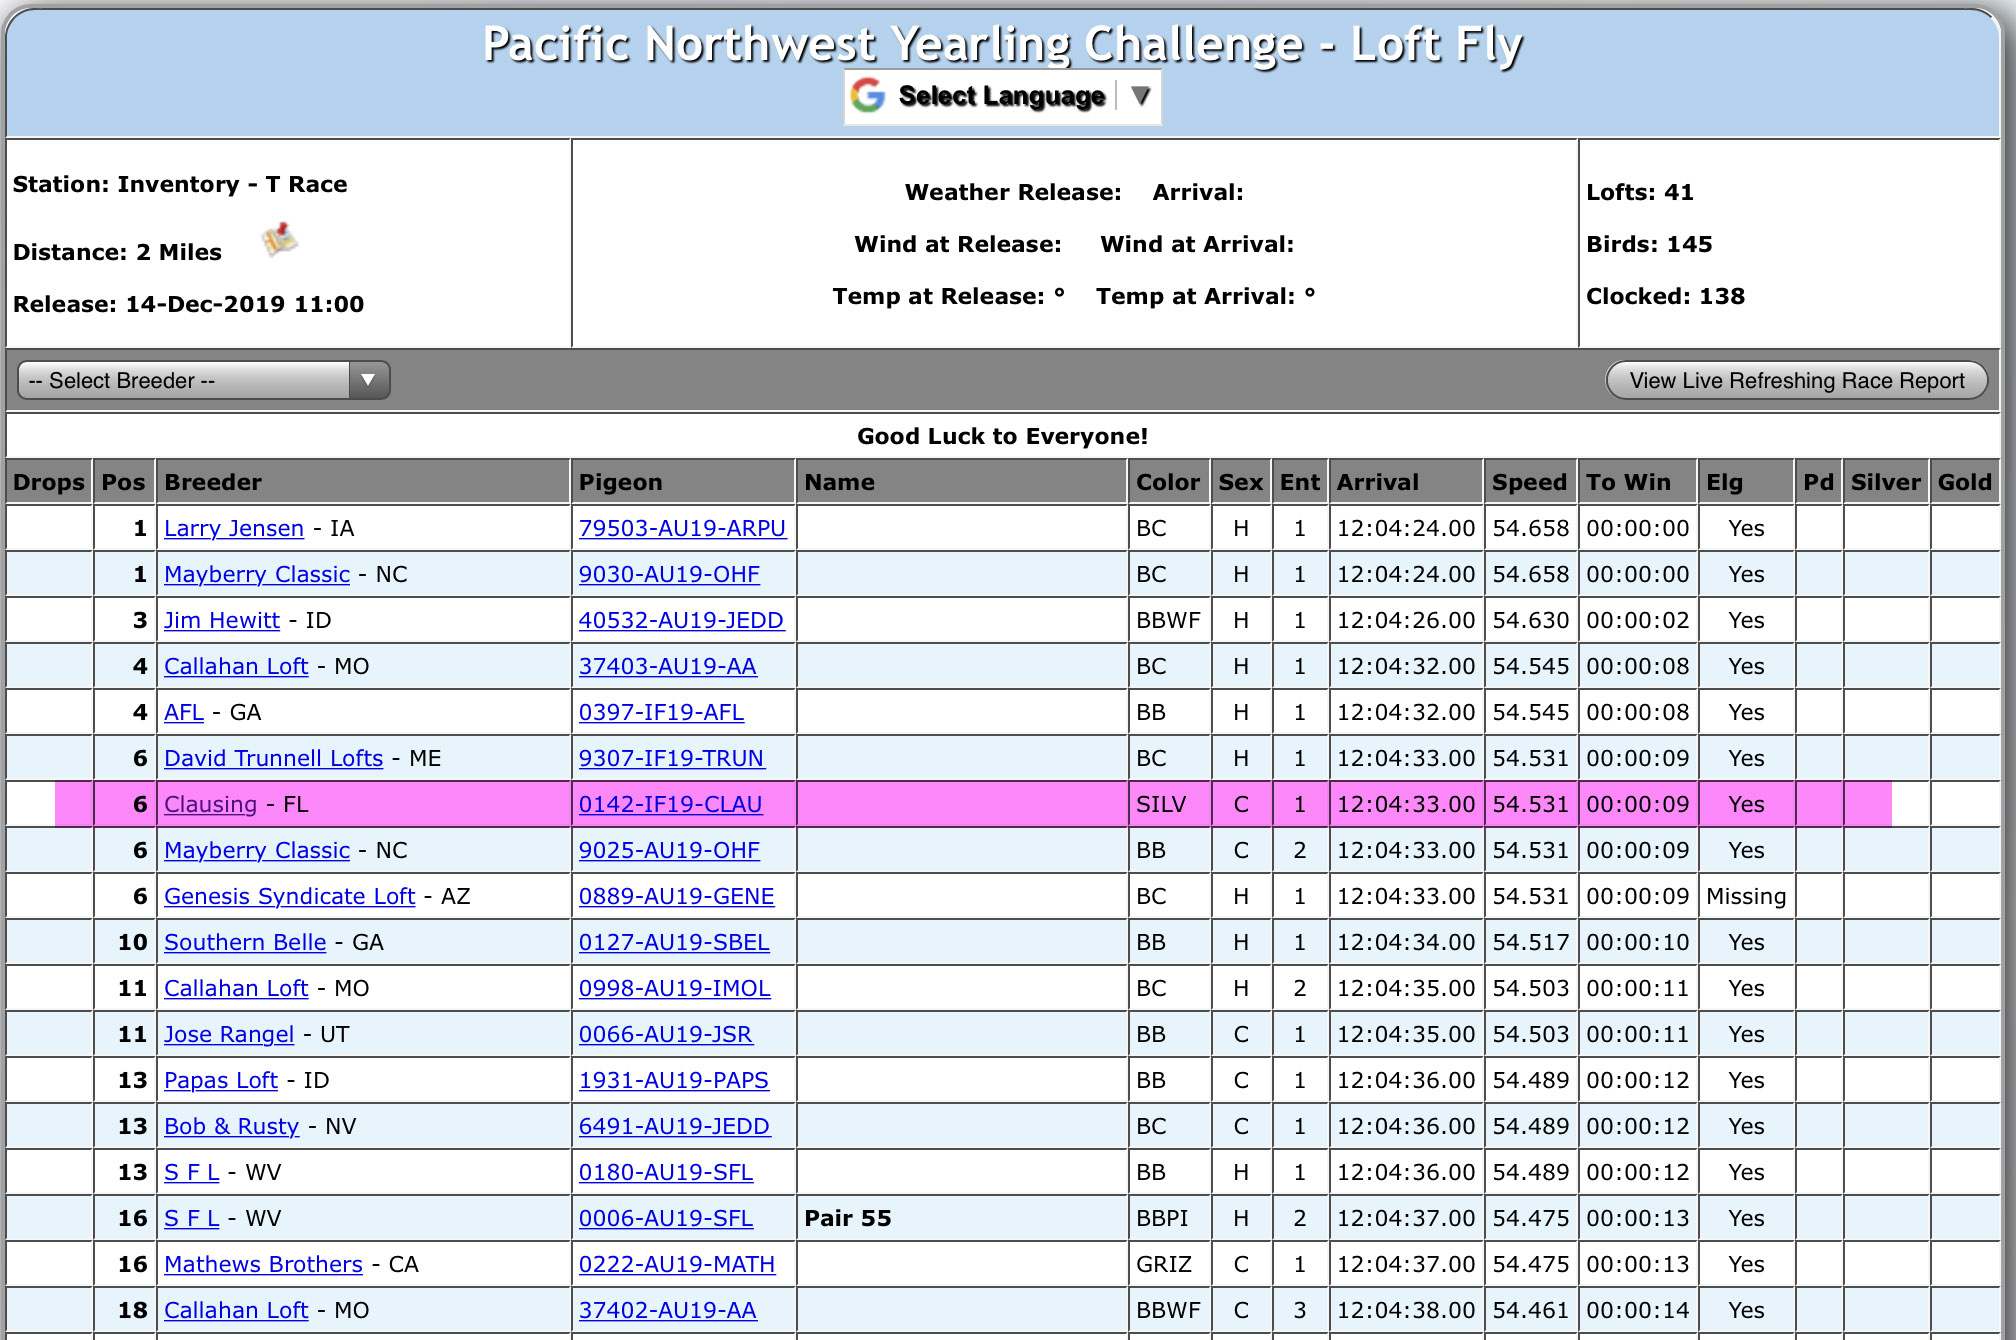Click the Select Breeder arrow button
Viewport: 2016px width, 1340px height.
click(x=368, y=380)
